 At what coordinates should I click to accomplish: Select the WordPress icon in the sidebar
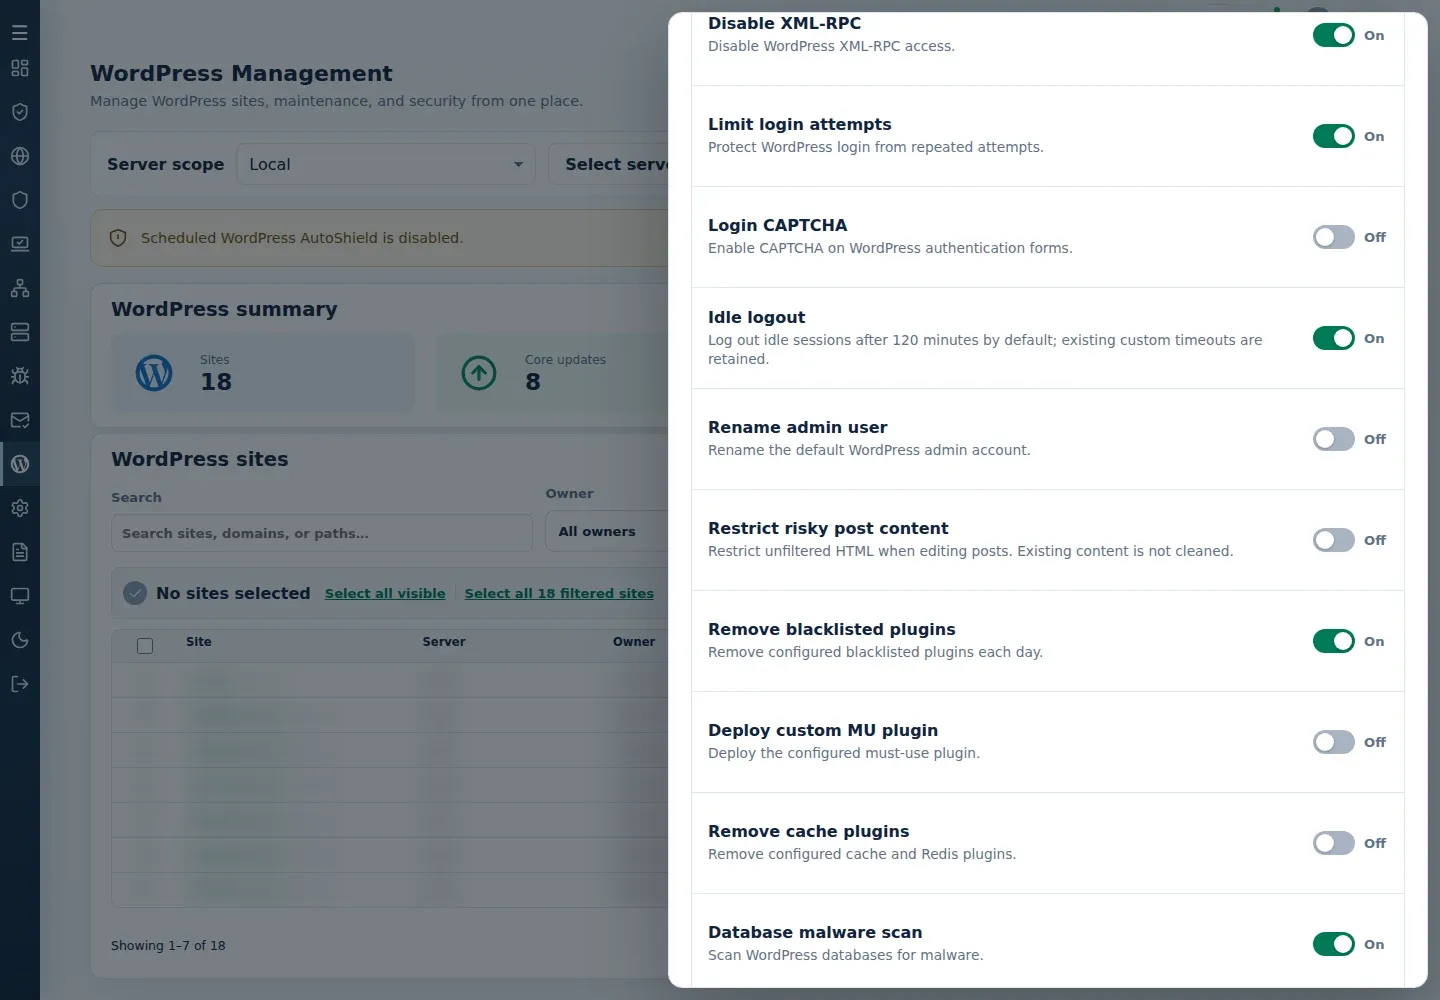tap(20, 464)
